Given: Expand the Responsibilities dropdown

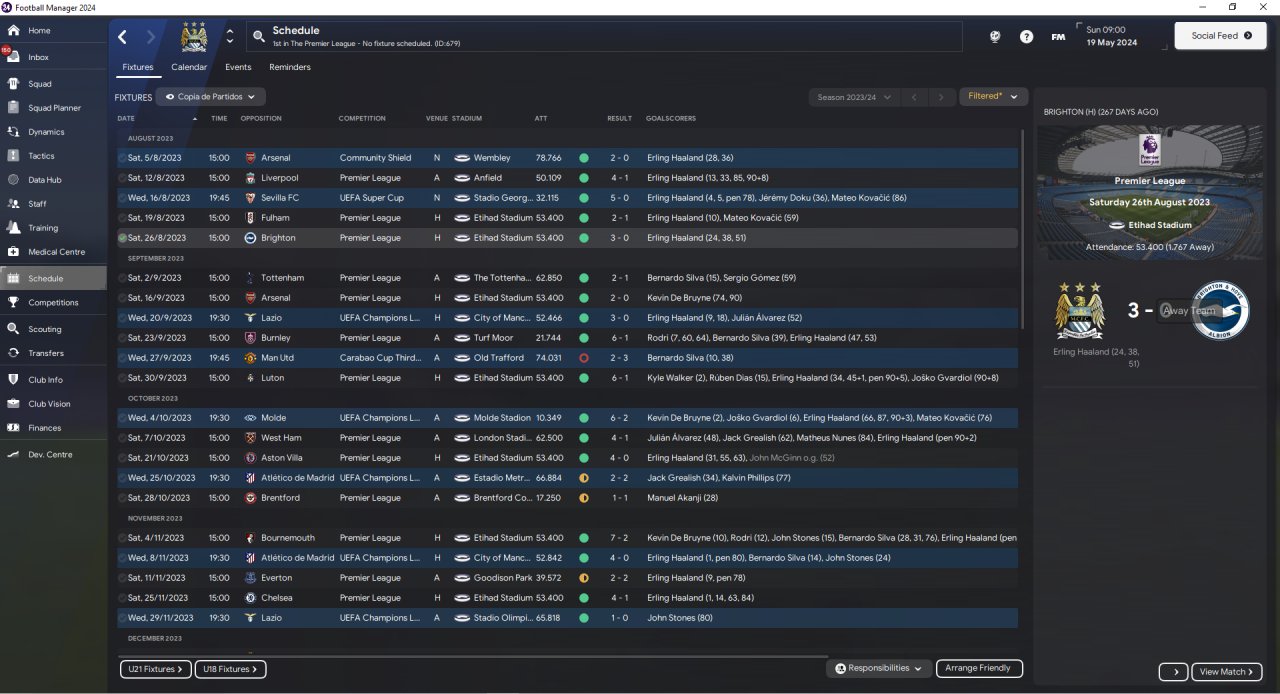Looking at the screenshot, I should (879, 668).
